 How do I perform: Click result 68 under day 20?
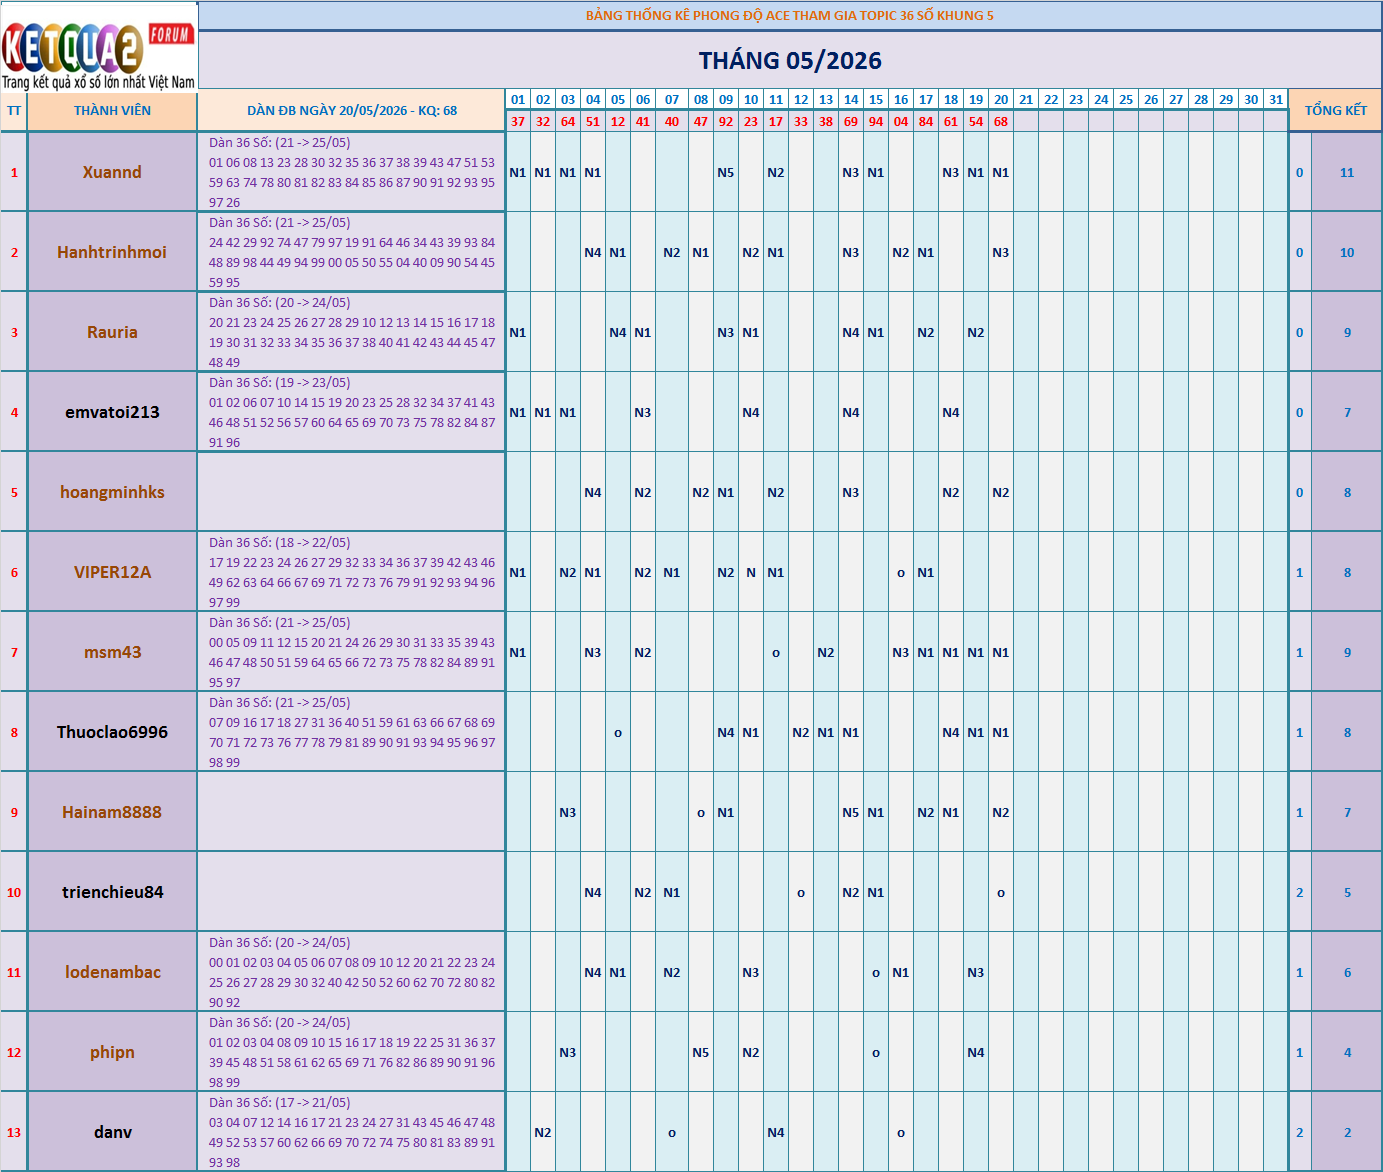pos(1001,121)
